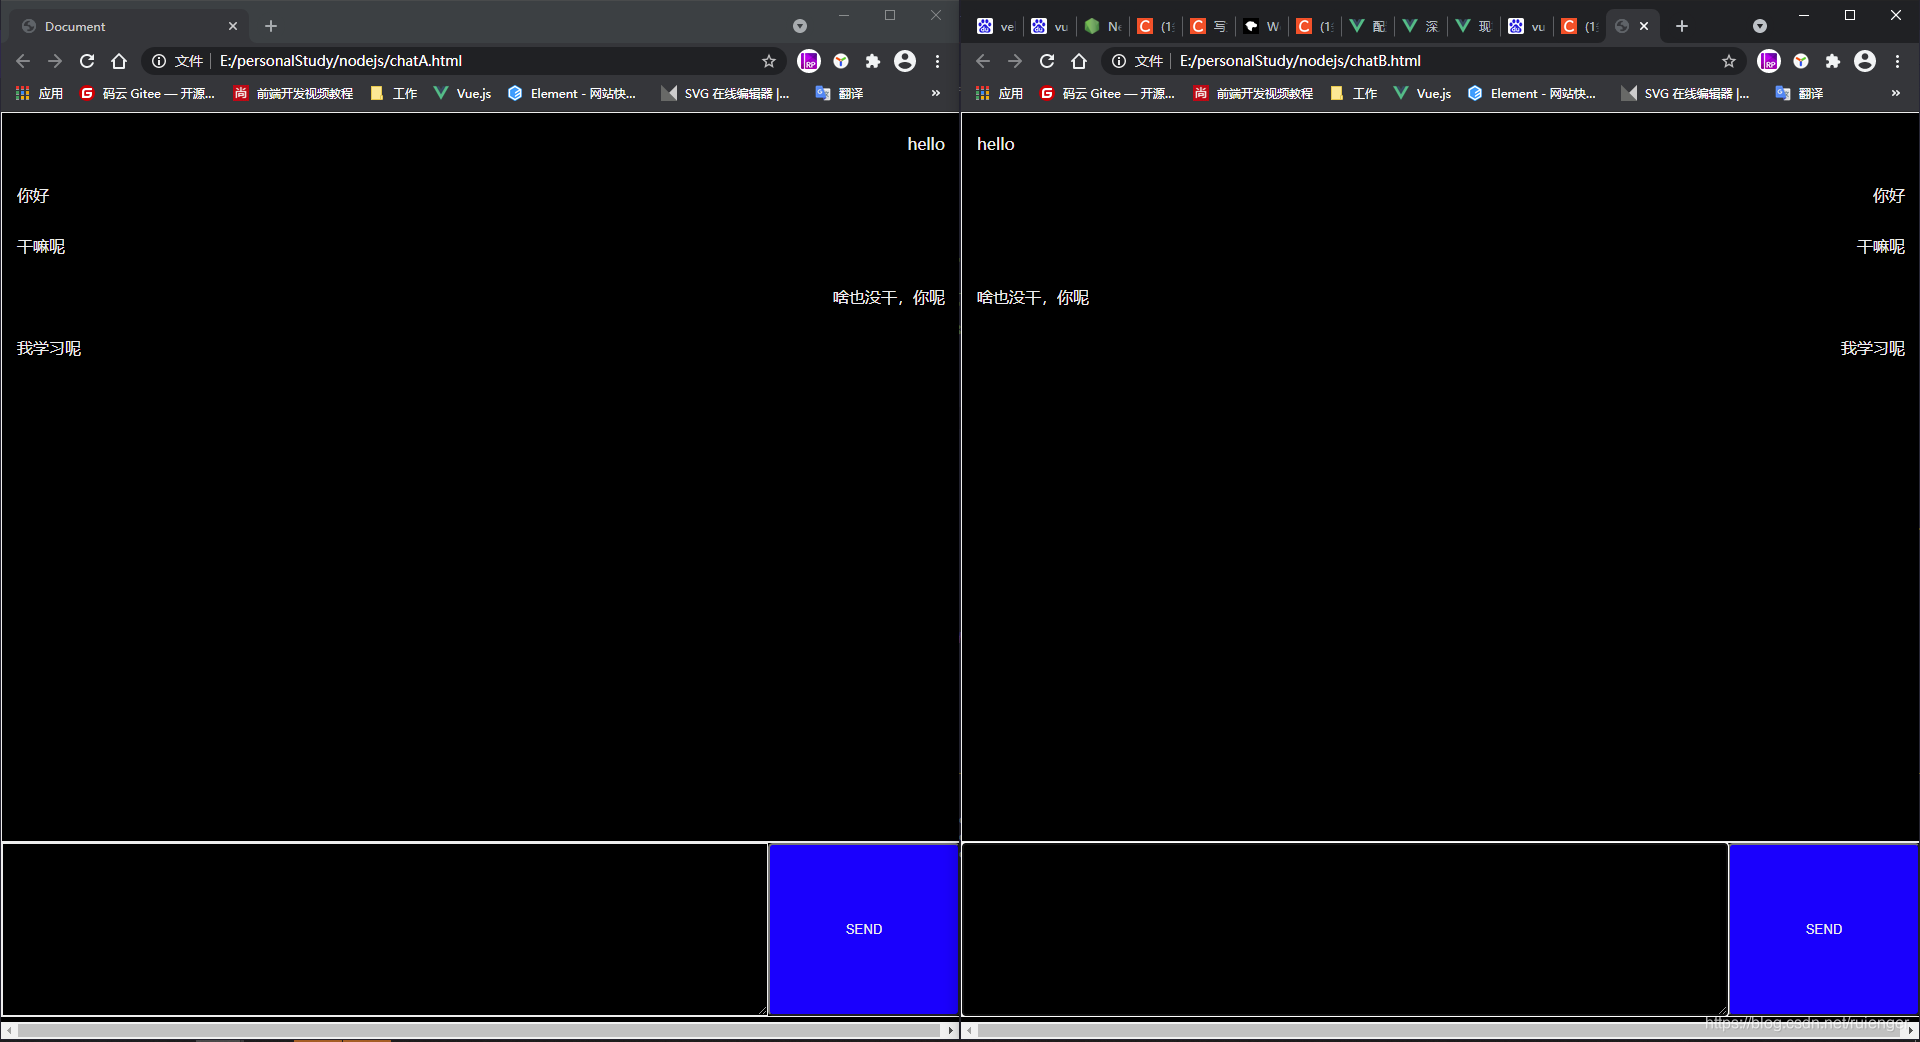
Task: Open the purple RP extension in chatA window
Action: pyautogui.click(x=809, y=61)
